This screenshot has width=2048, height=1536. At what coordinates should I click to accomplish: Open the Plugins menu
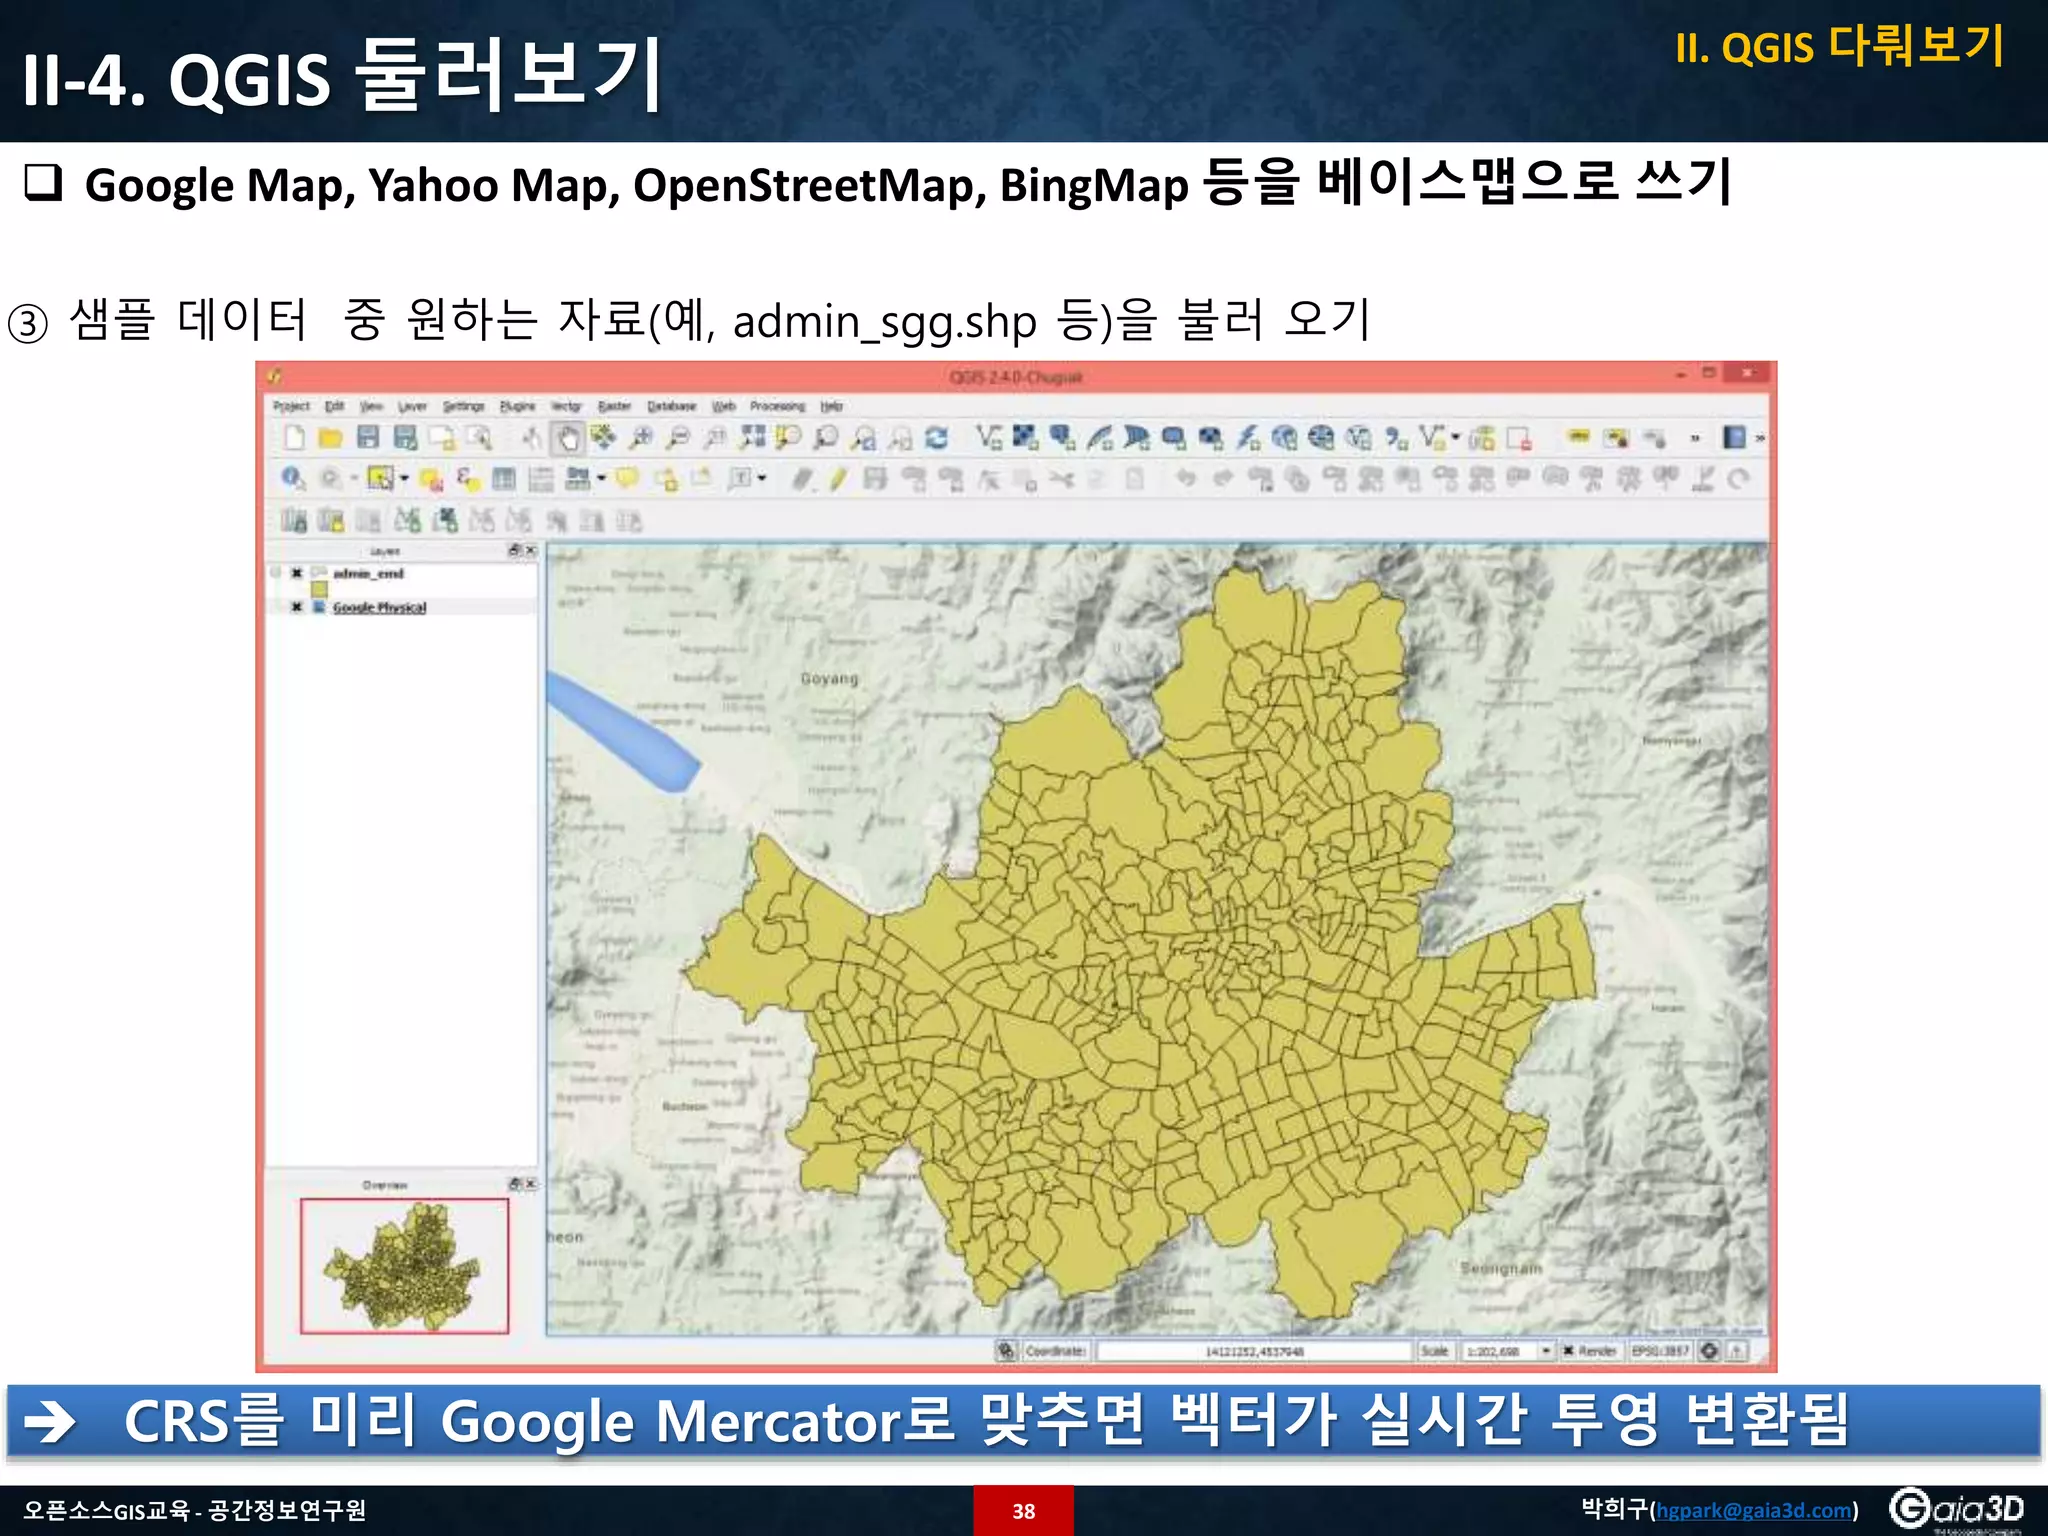(517, 406)
